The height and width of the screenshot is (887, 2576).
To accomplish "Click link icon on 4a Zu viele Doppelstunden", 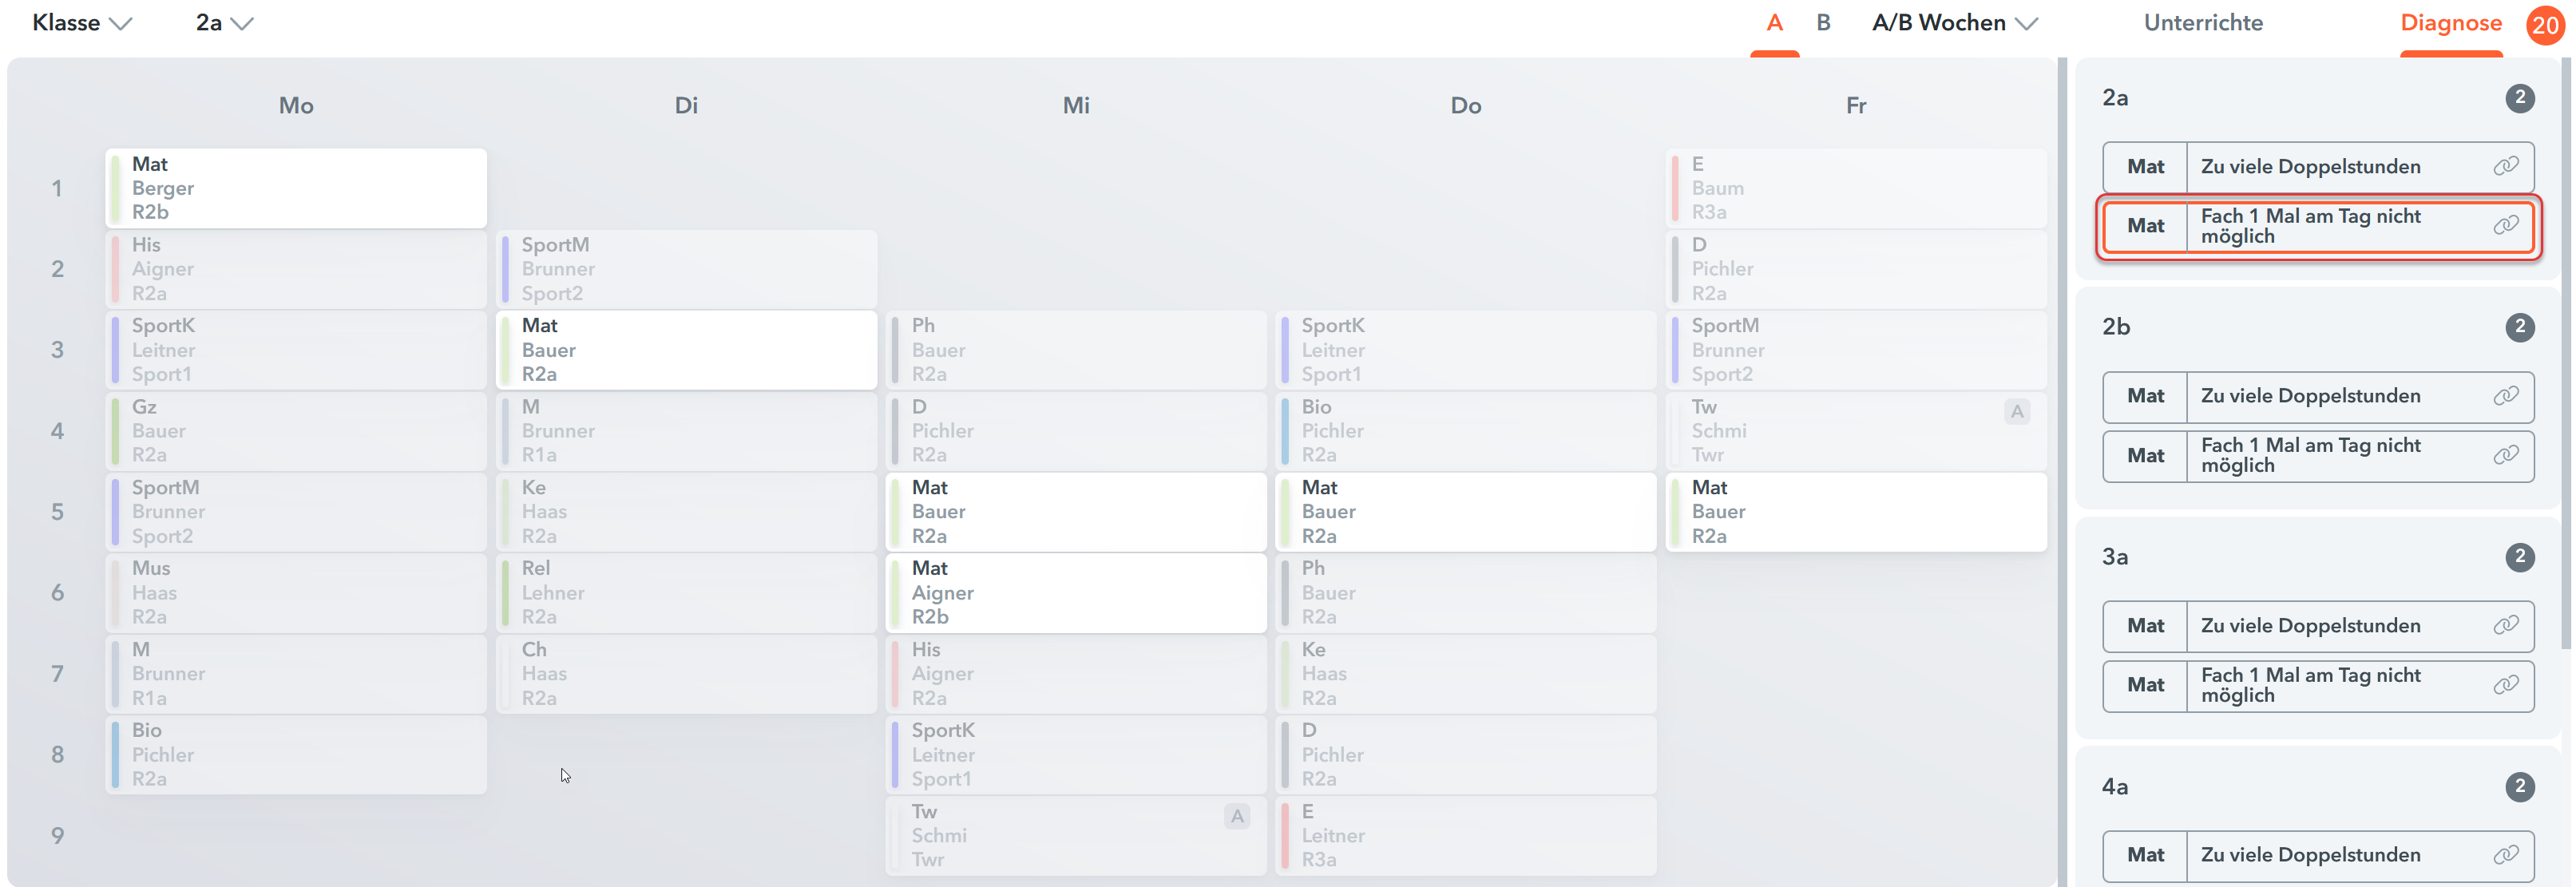I will 2505,854.
